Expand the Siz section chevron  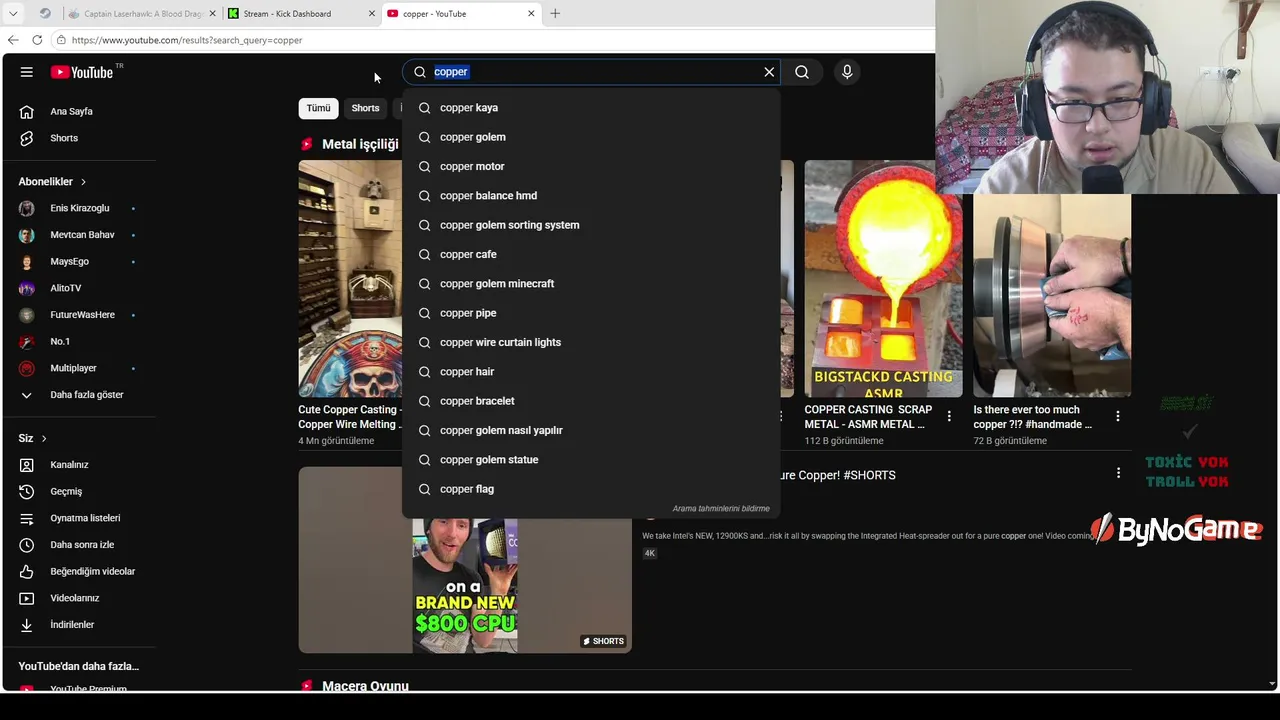pos(44,438)
